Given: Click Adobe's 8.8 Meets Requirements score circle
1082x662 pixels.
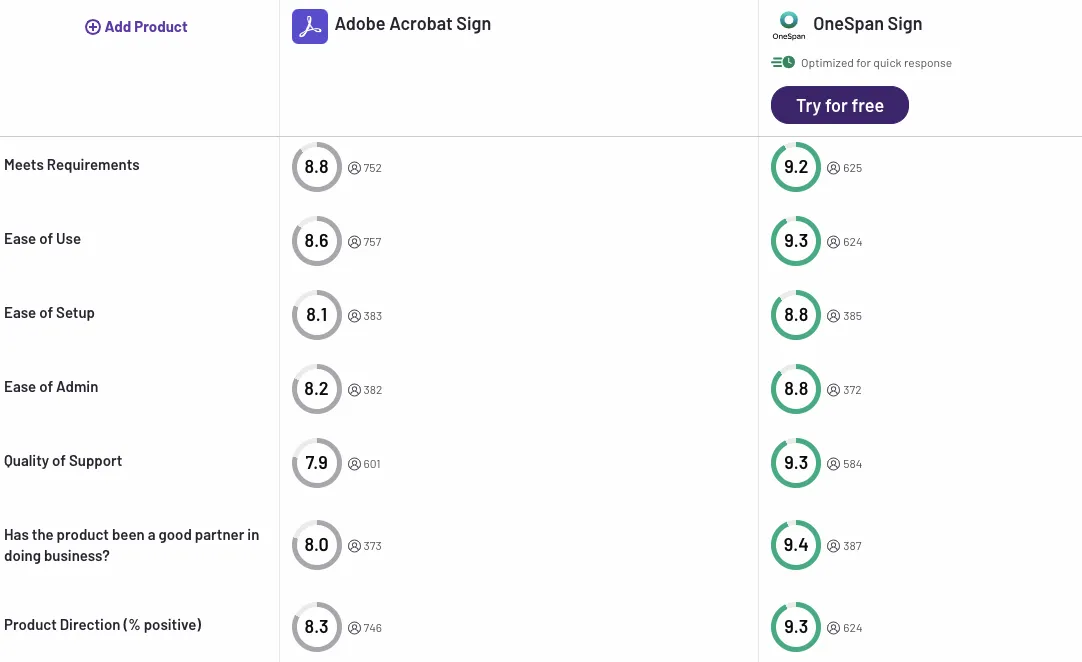Looking at the screenshot, I should click(x=316, y=167).
